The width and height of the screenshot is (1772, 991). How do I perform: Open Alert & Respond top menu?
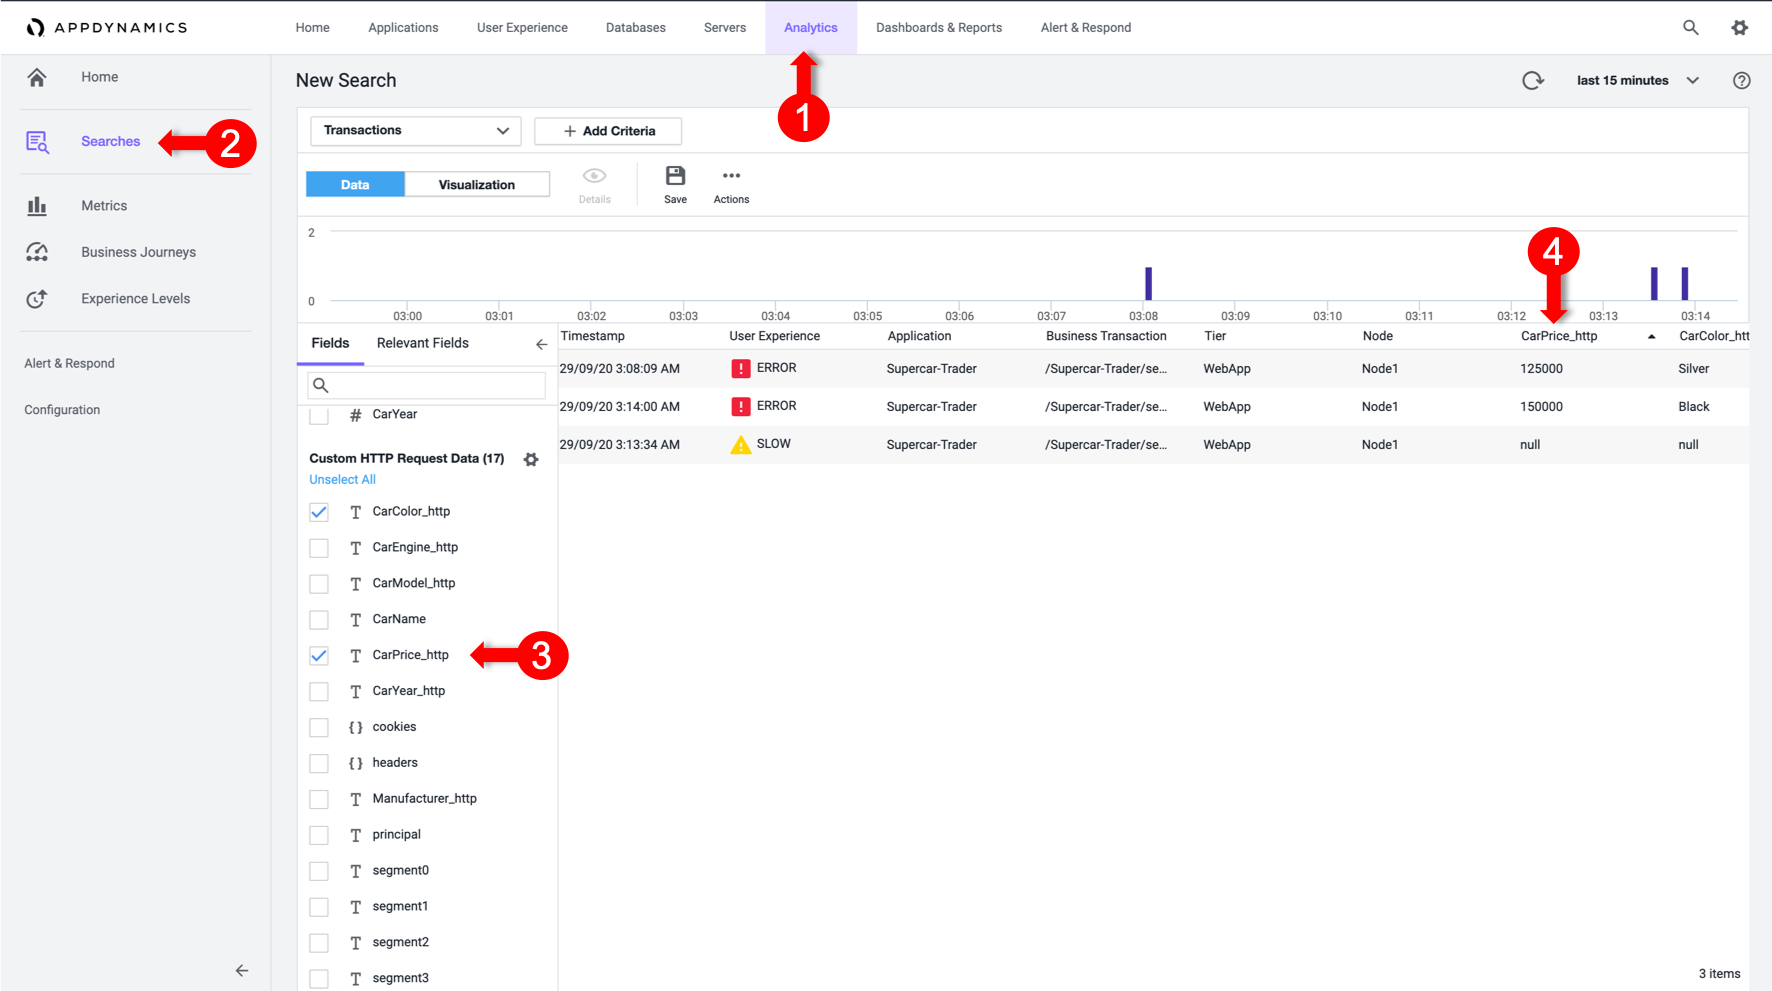[1086, 28]
